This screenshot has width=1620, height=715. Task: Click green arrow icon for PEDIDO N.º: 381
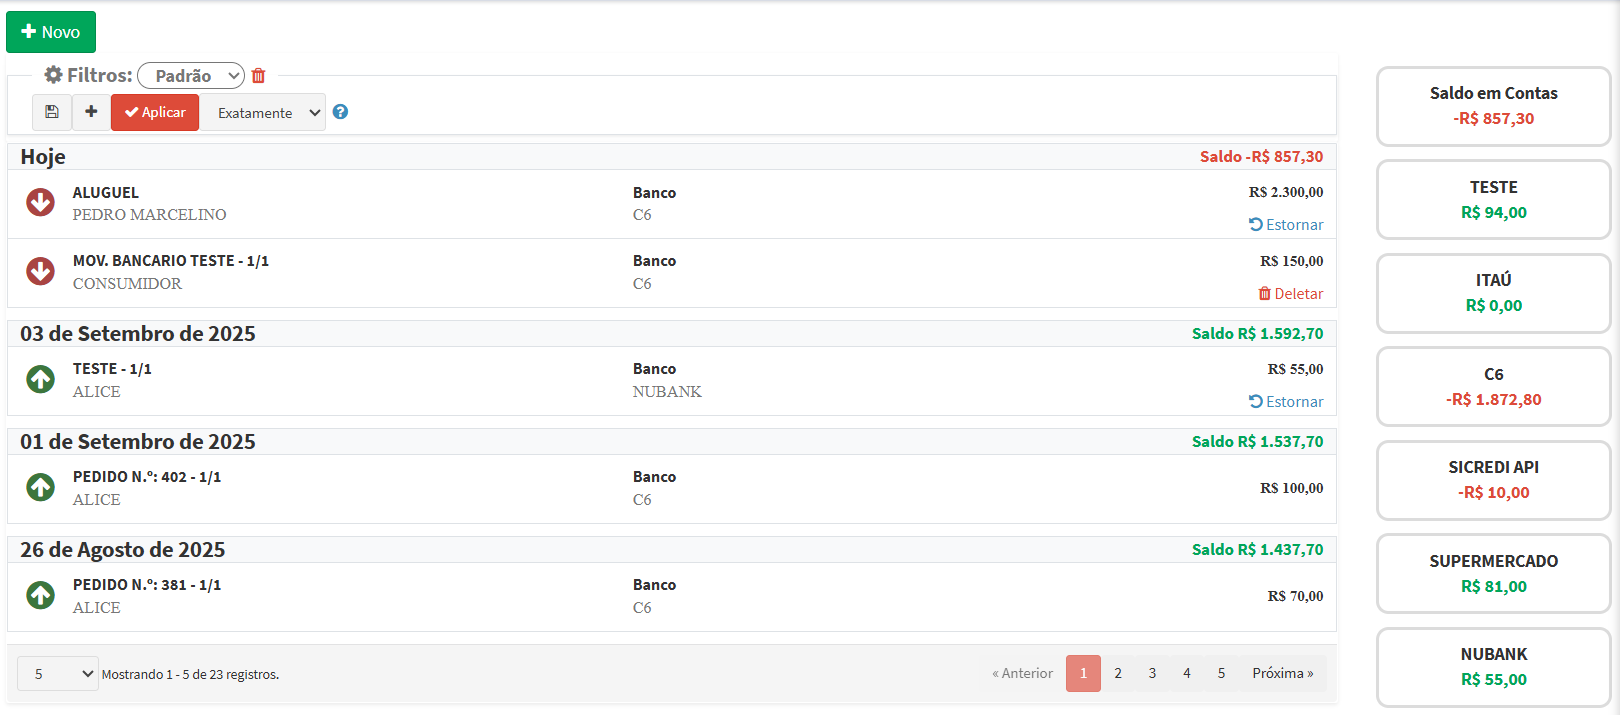tap(40, 595)
